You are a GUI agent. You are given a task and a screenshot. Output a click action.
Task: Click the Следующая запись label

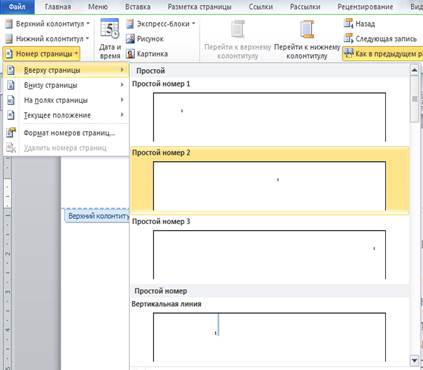point(386,39)
